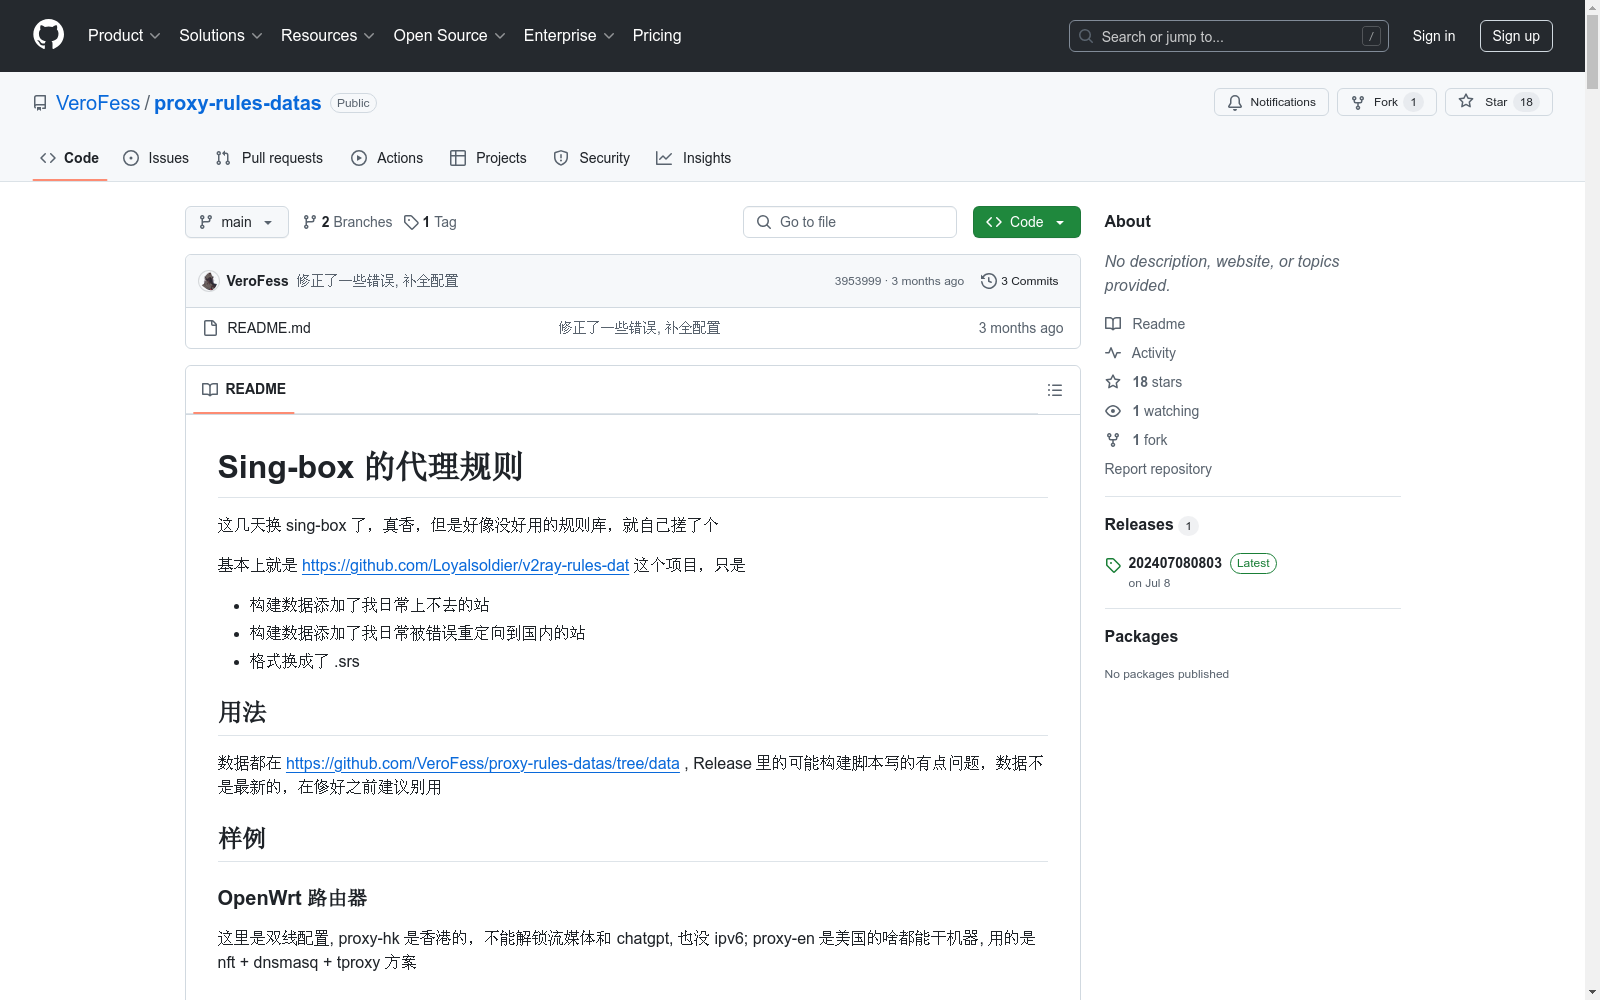Click the Sign up button
The height and width of the screenshot is (1000, 1600).
pyautogui.click(x=1516, y=36)
